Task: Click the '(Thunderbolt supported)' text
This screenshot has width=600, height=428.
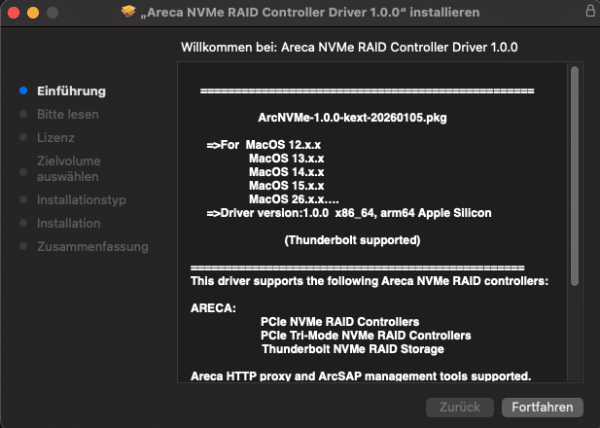Action: 352,240
